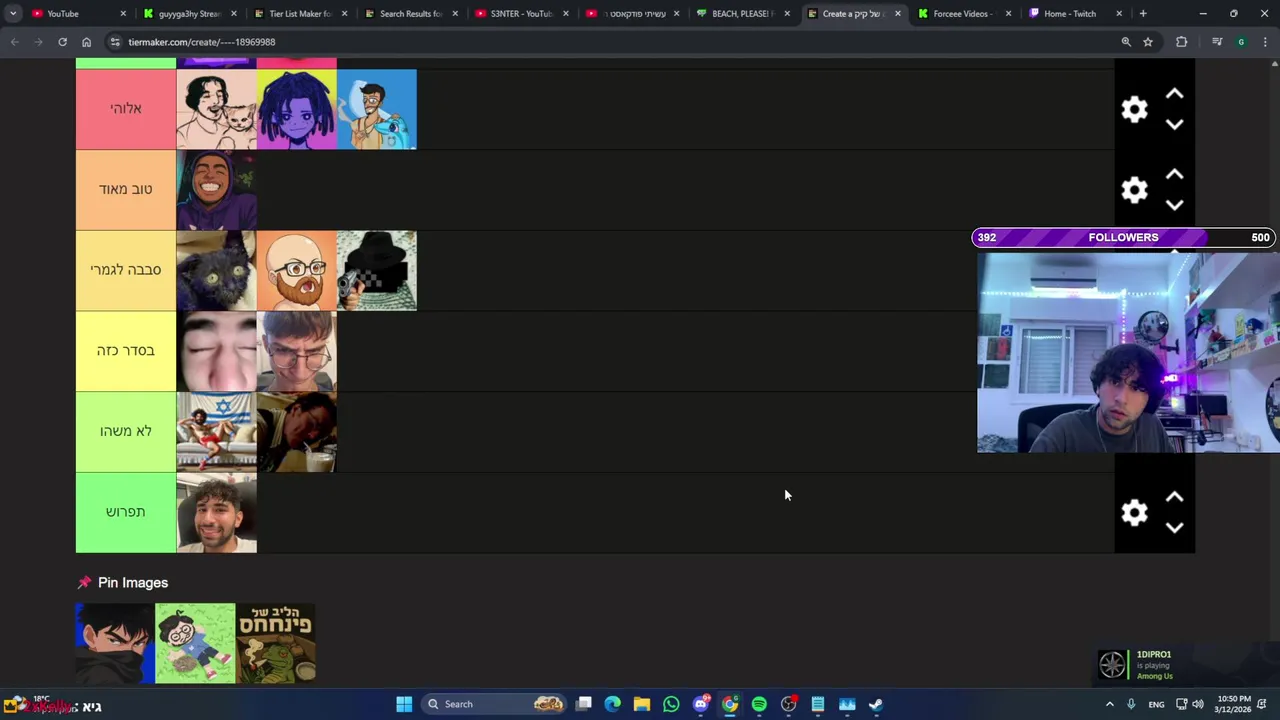
Task: Select the בסדר כזה tier label
Action: tap(126, 351)
